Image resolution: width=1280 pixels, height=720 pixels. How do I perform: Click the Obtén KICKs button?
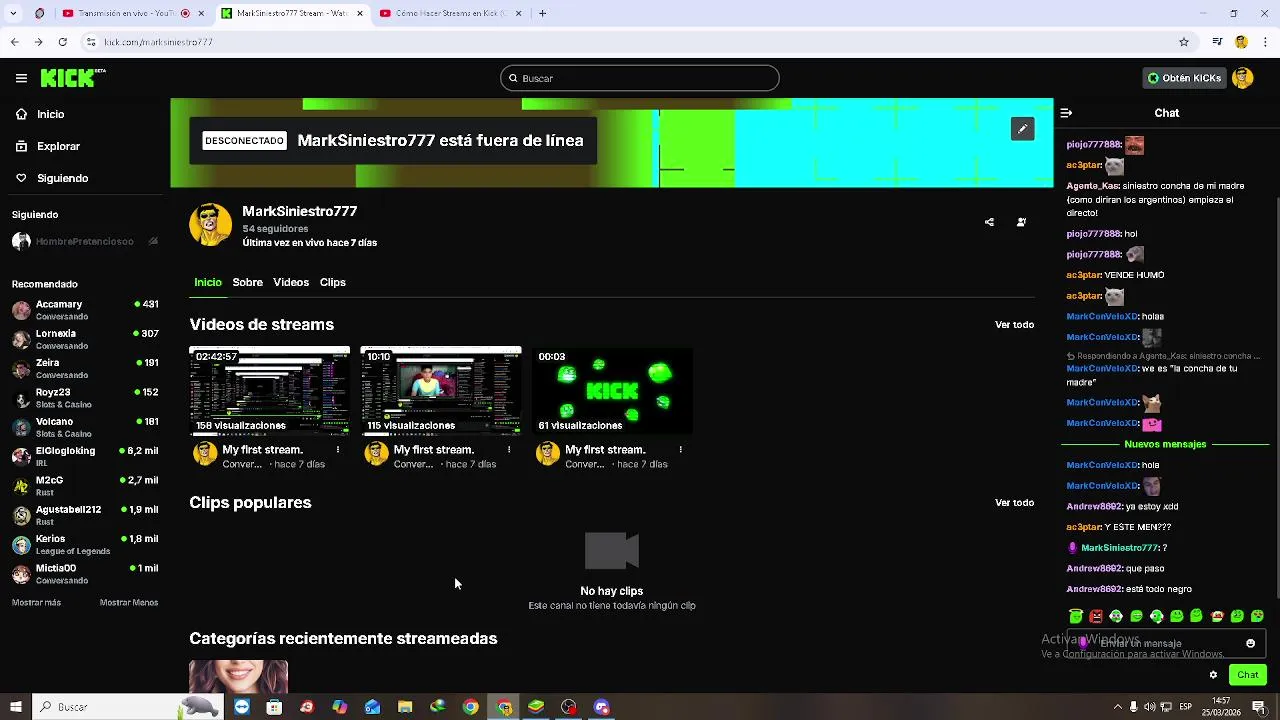pyautogui.click(x=1185, y=78)
